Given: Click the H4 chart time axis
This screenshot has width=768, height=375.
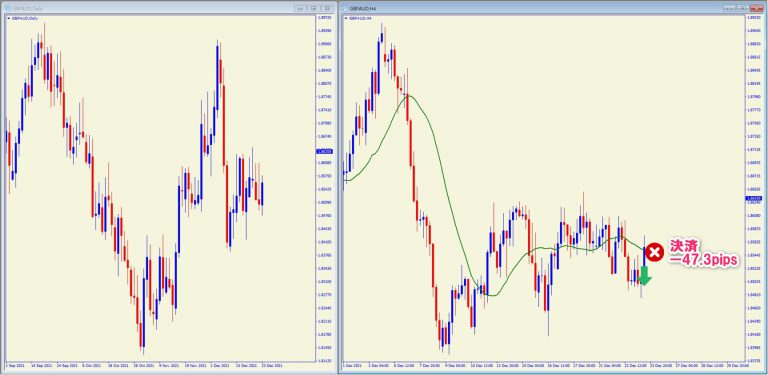Looking at the screenshot, I should [544, 366].
